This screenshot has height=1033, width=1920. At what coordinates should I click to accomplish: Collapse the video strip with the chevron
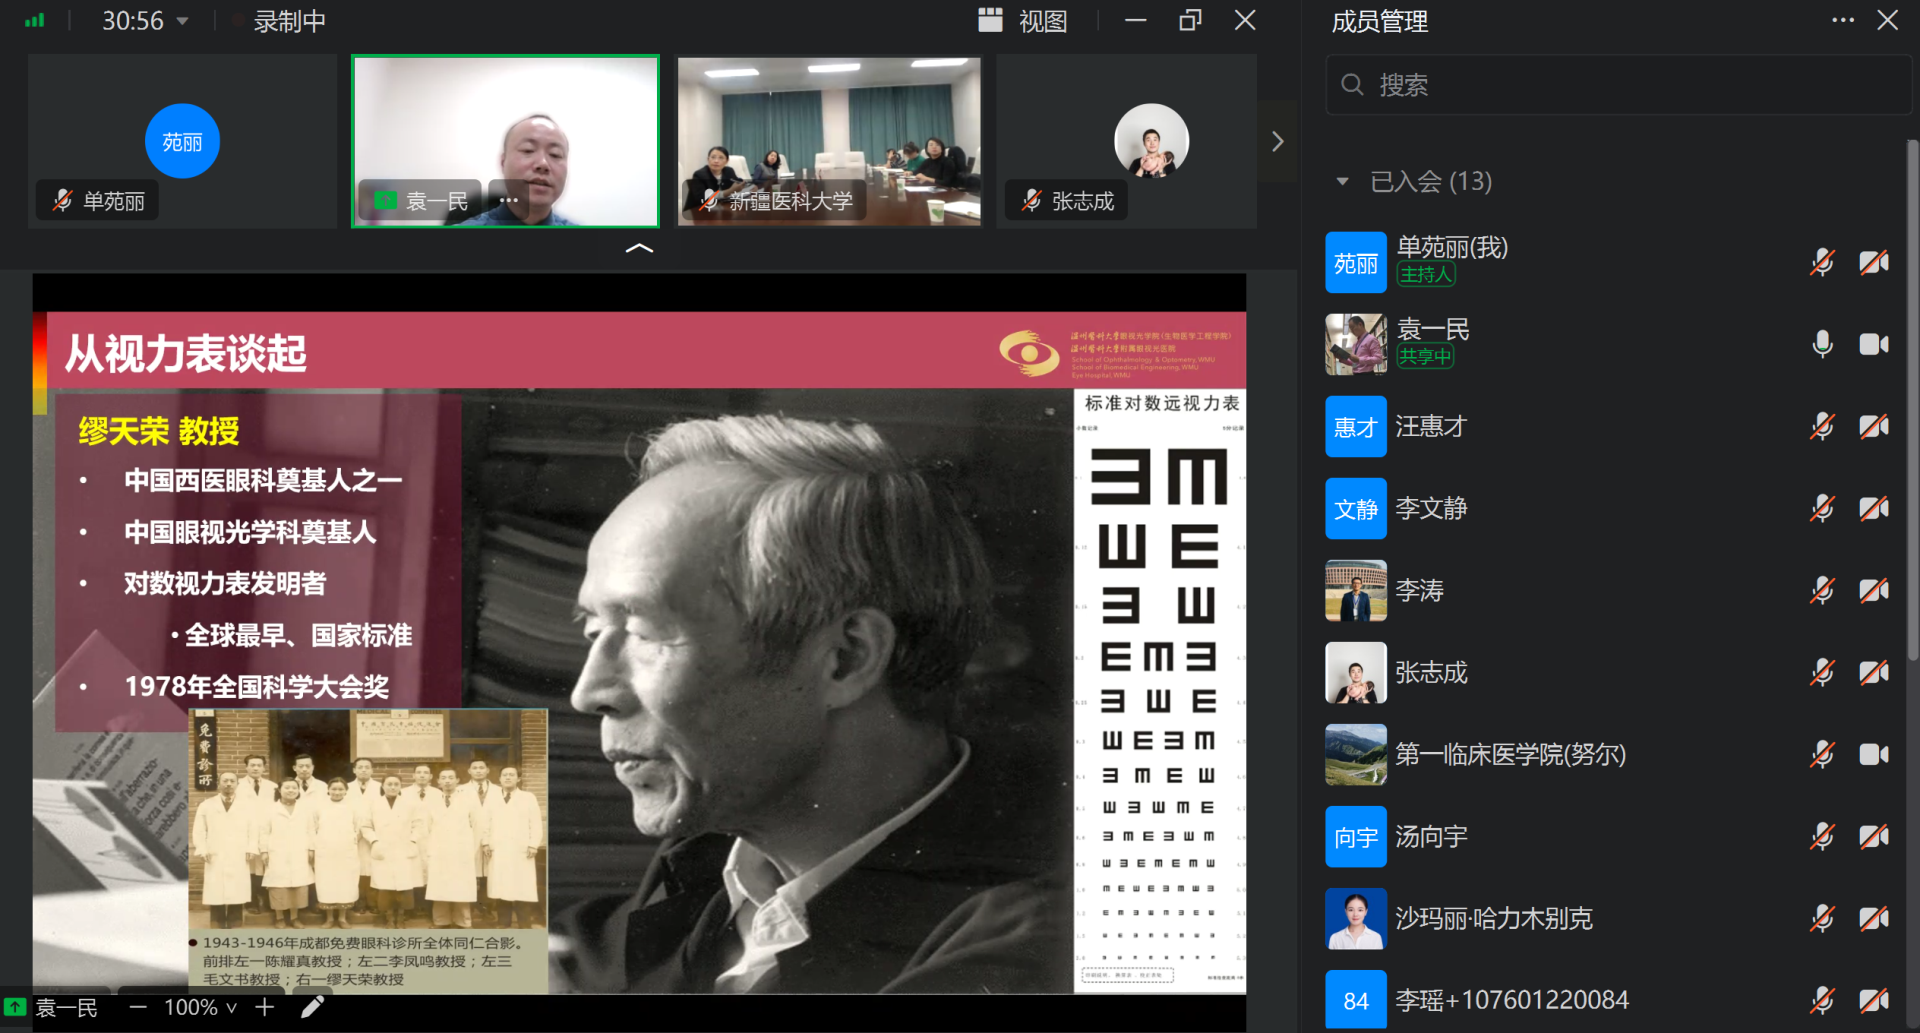[639, 246]
